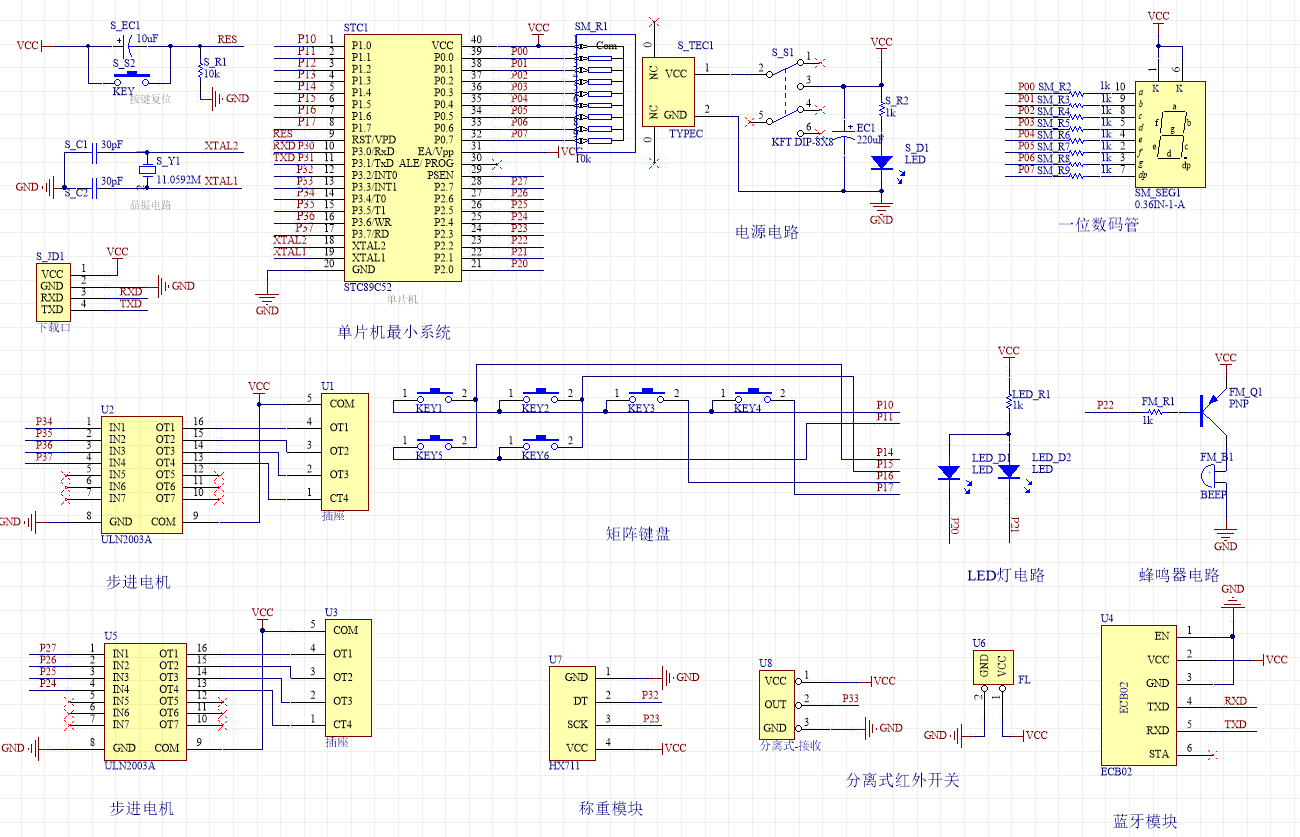Viewport: 1300px width, 837px height.
Task: Click the S_S2 reset push-button symbol
Action: point(130,78)
